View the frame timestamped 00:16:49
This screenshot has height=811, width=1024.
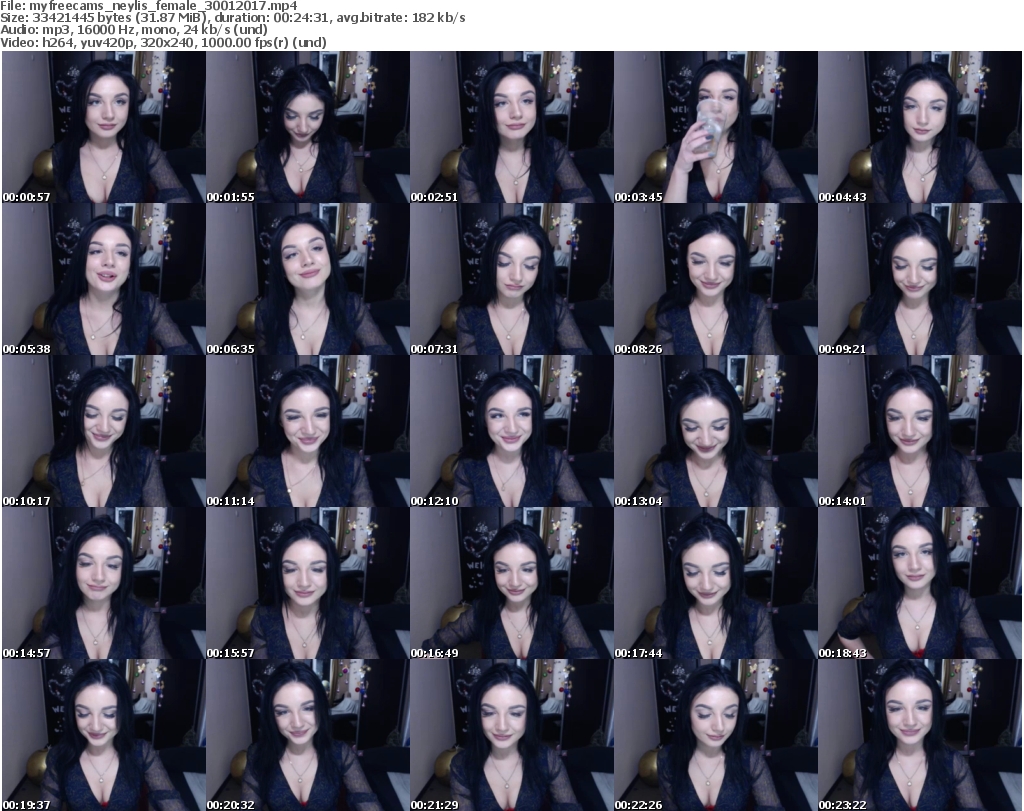(x=511, y=584)
